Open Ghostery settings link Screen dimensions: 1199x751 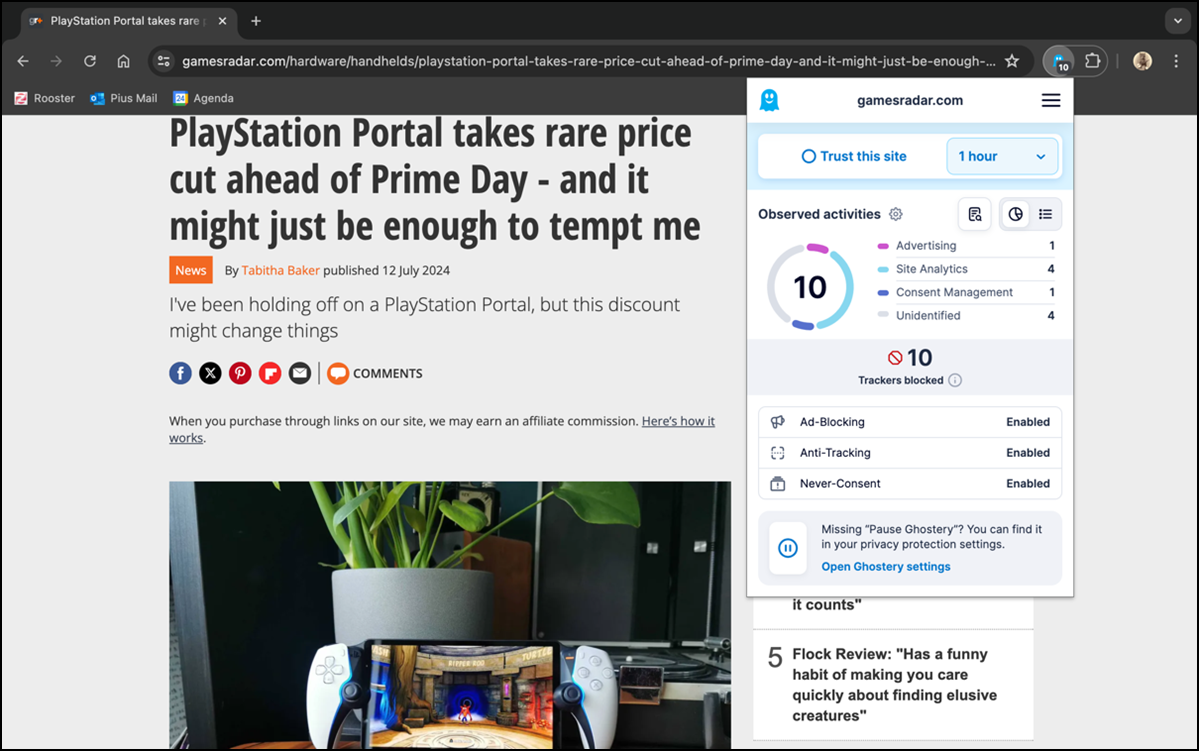click(885, 567)
